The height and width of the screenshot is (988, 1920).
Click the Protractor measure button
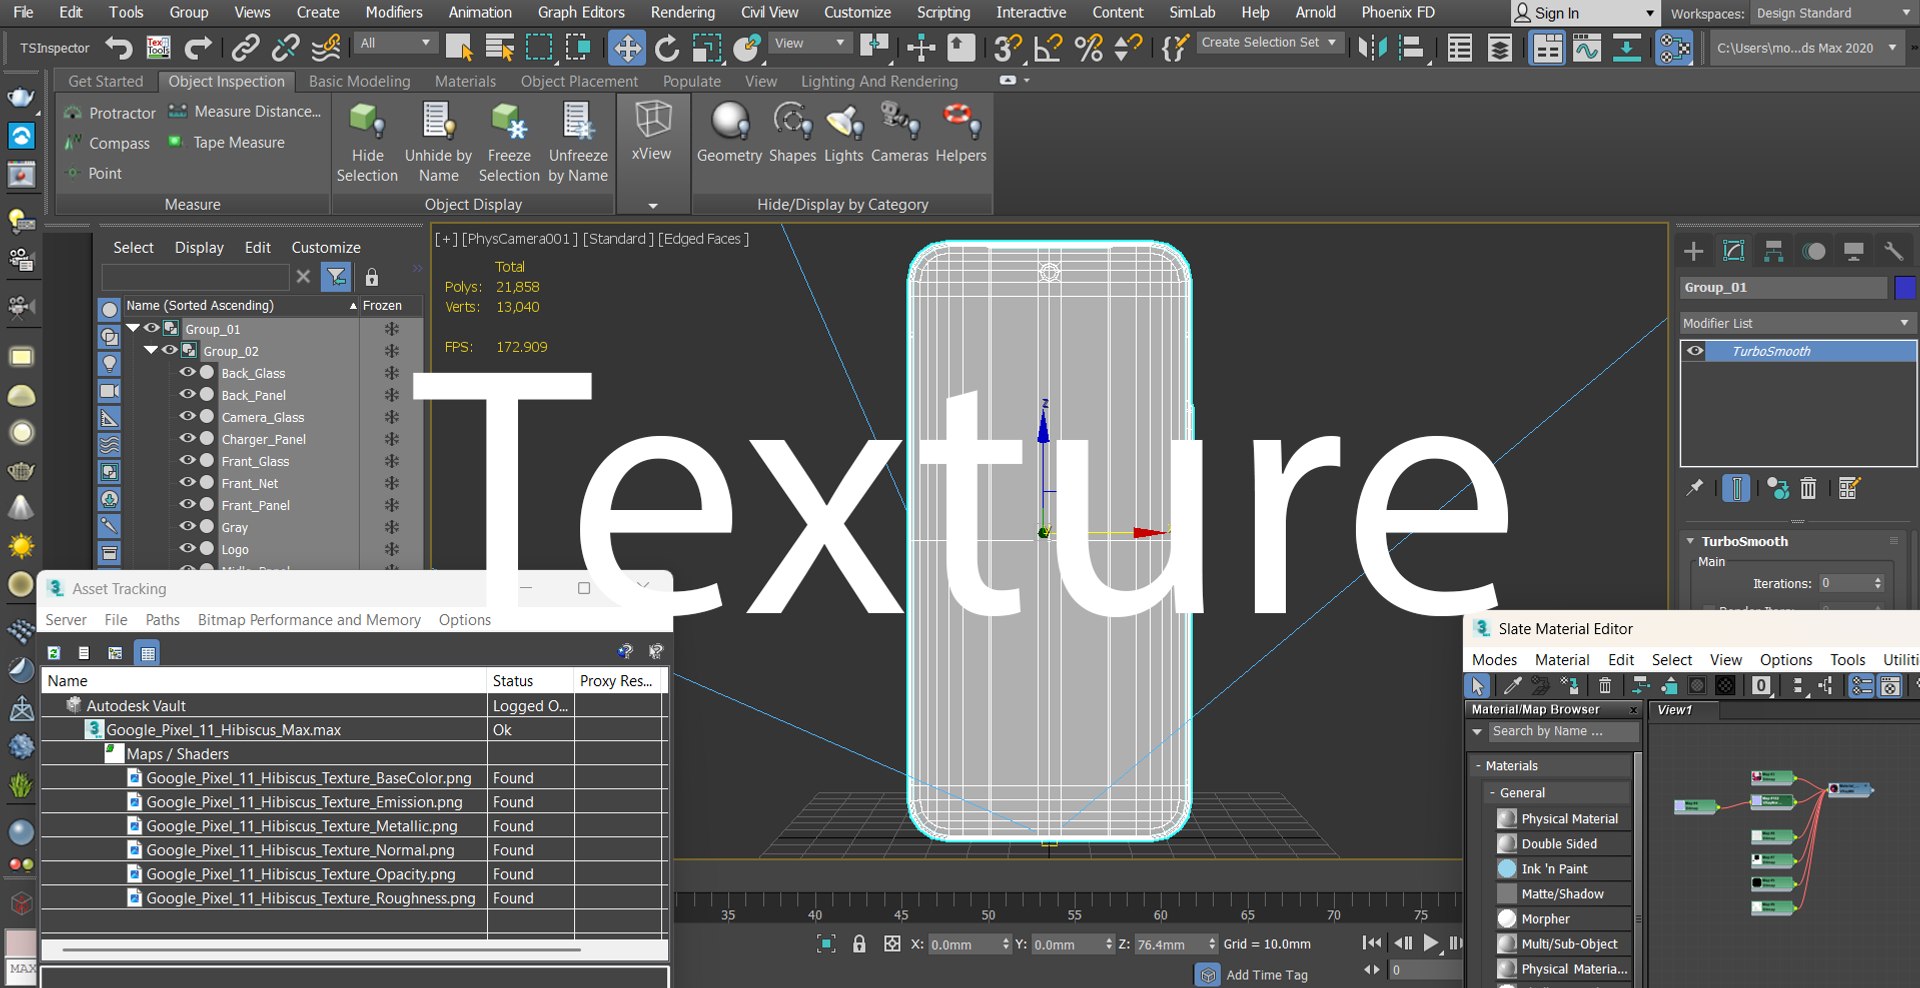(109, 113)
